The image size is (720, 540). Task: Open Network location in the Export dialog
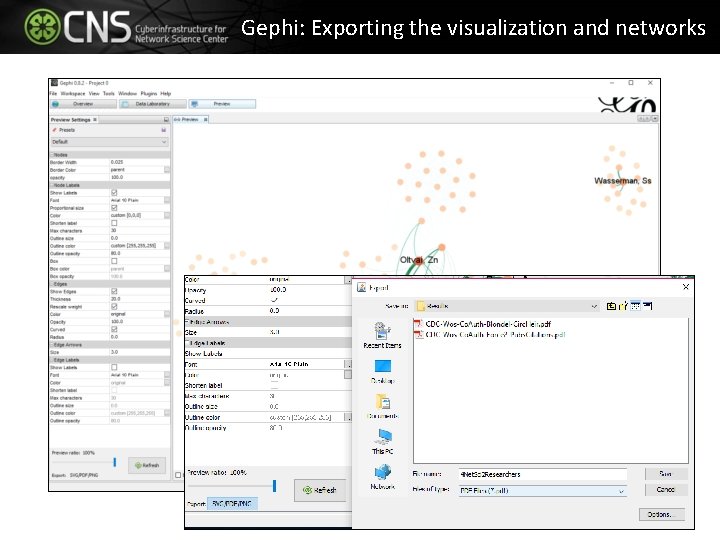[382, 477]
